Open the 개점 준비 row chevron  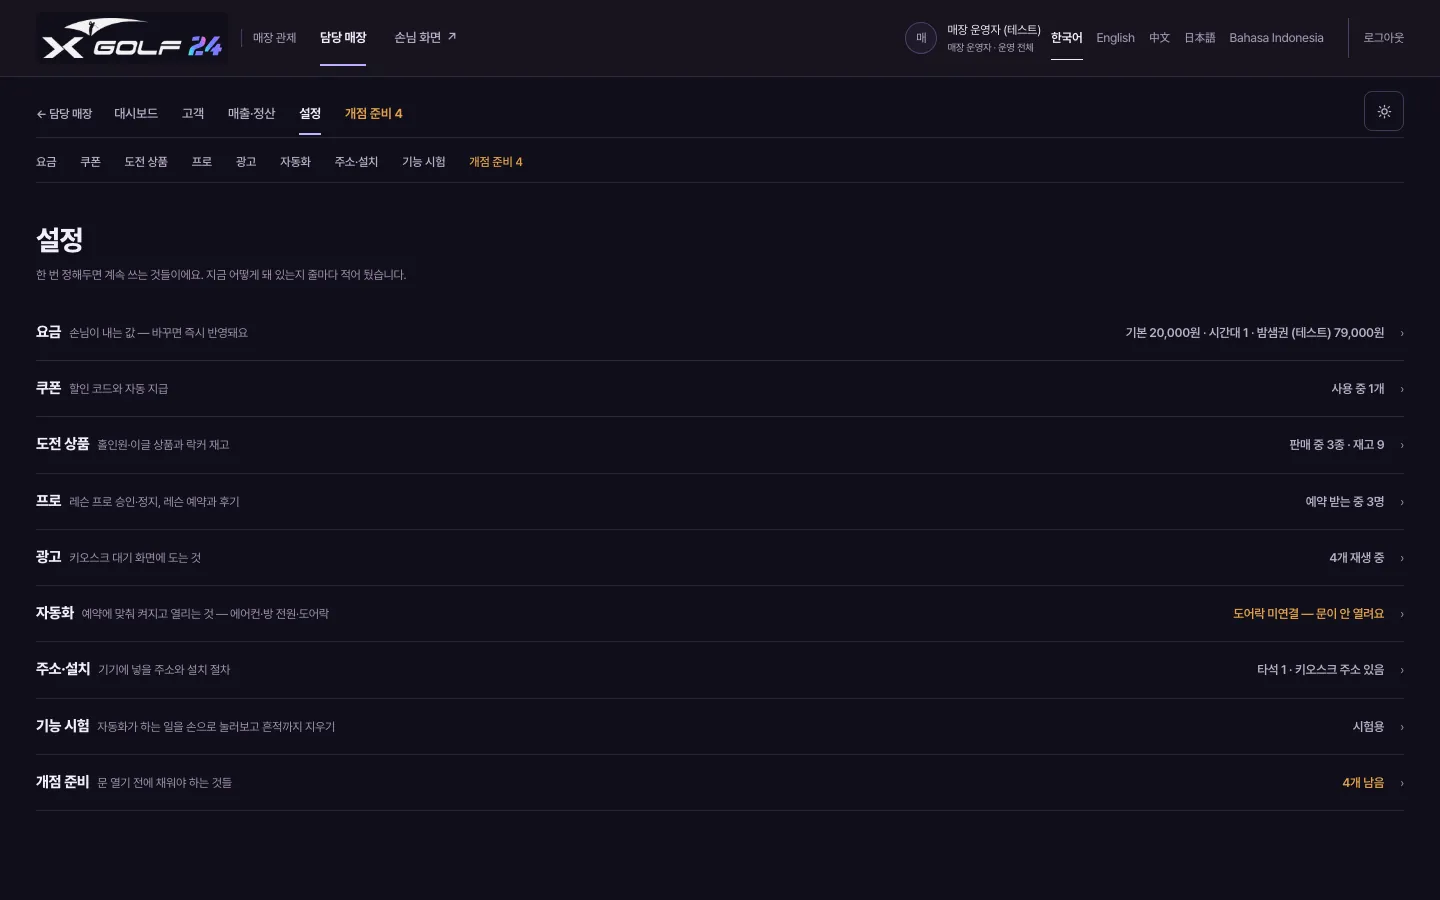(x=1402, y=783)
